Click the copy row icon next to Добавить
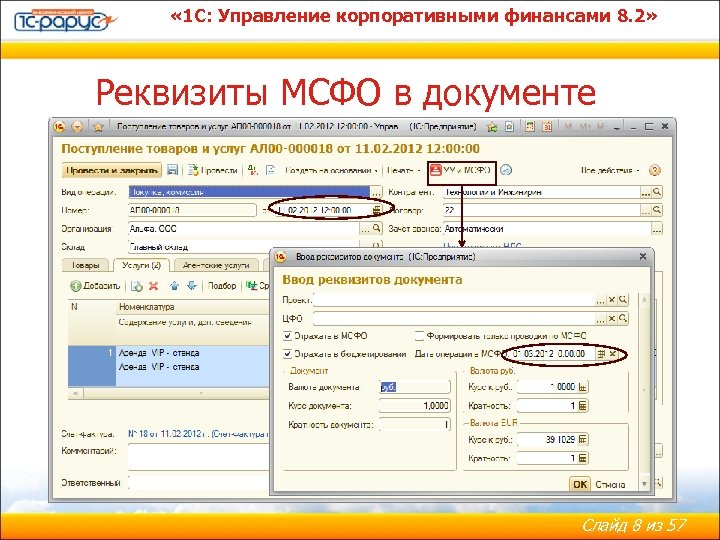The width and height of the screenshot is (720, 540). [137, 286]
